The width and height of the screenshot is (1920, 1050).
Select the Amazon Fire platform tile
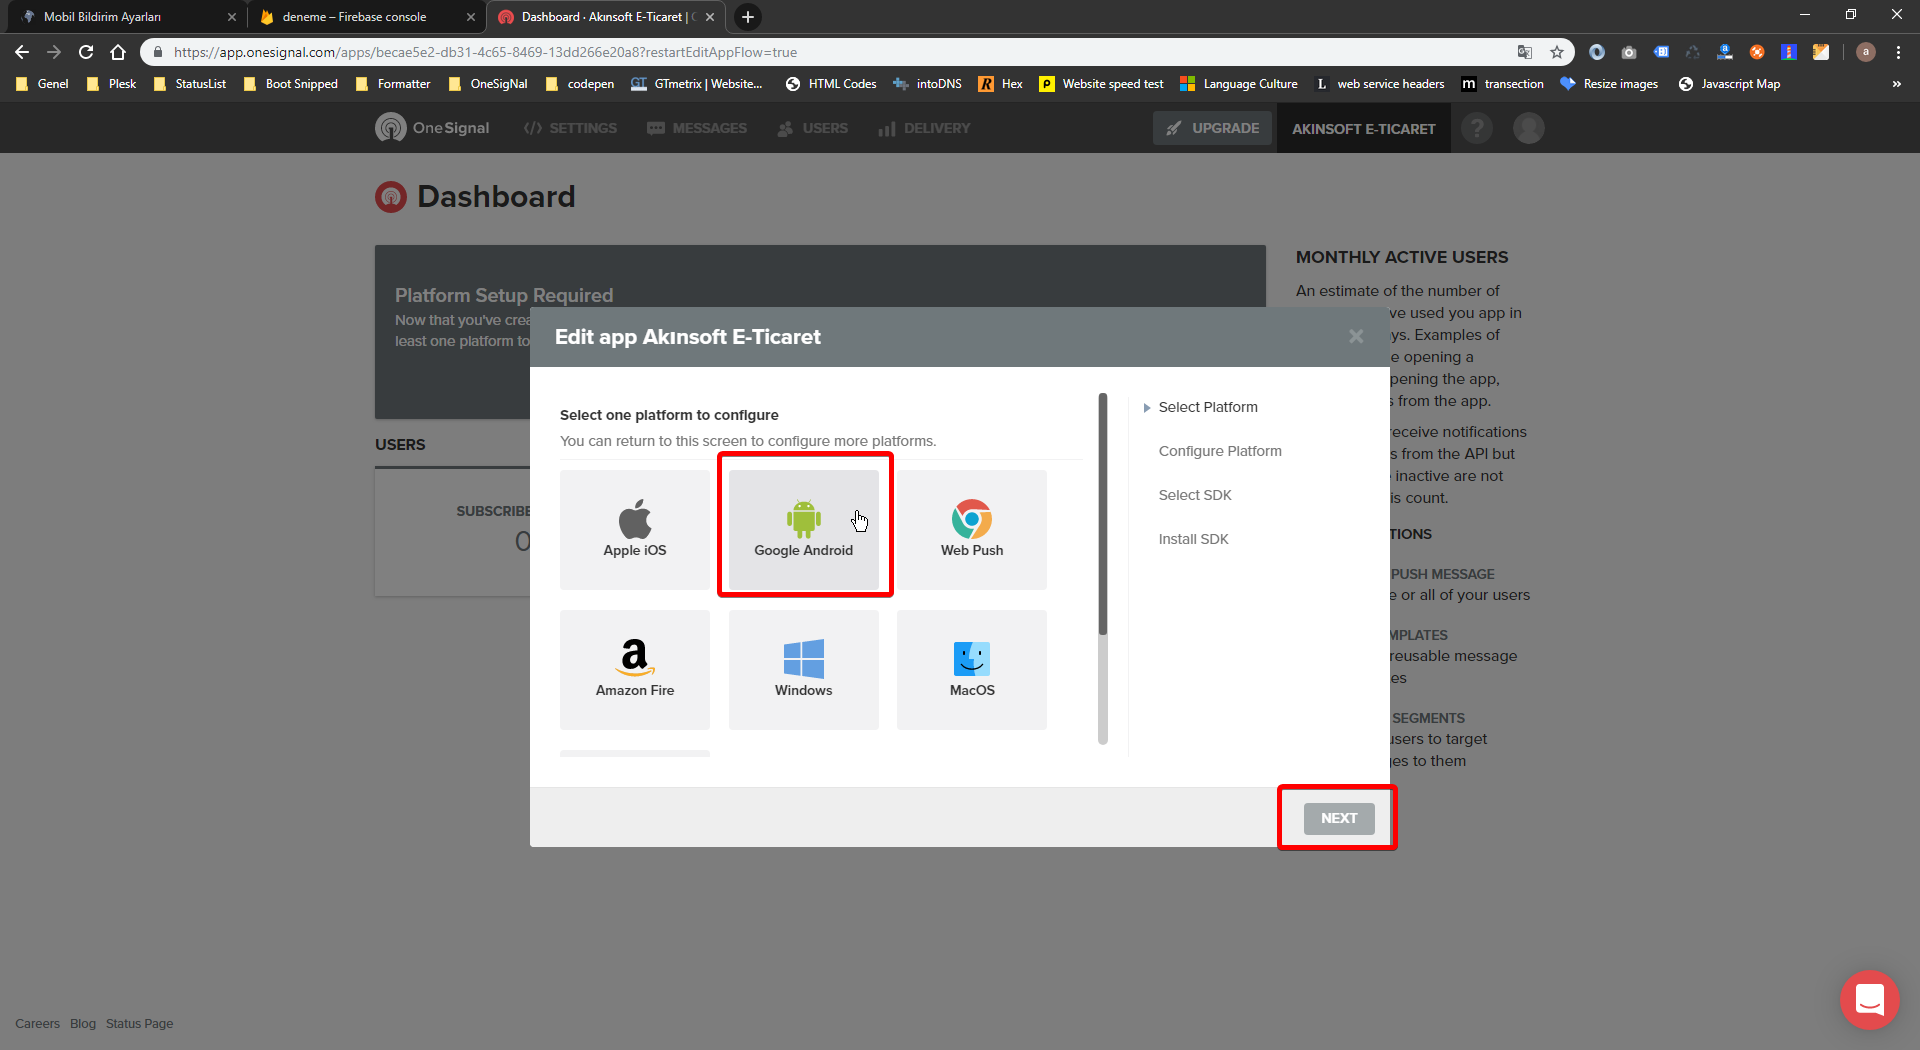635,670
